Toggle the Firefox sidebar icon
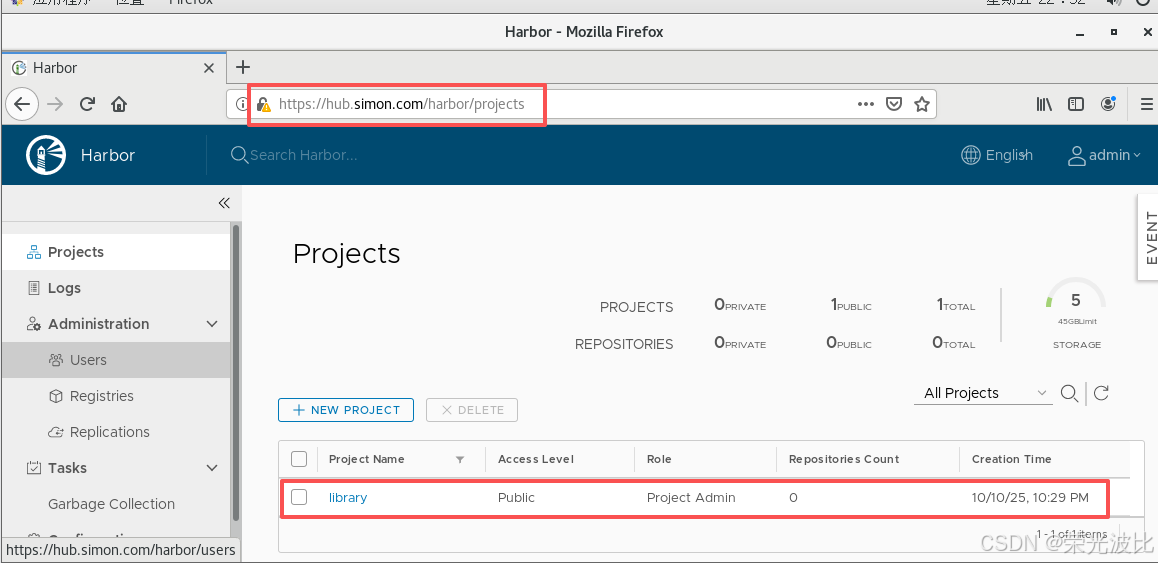Image resolution: width=1158 pixels, height=563 pixels. 1076,104
